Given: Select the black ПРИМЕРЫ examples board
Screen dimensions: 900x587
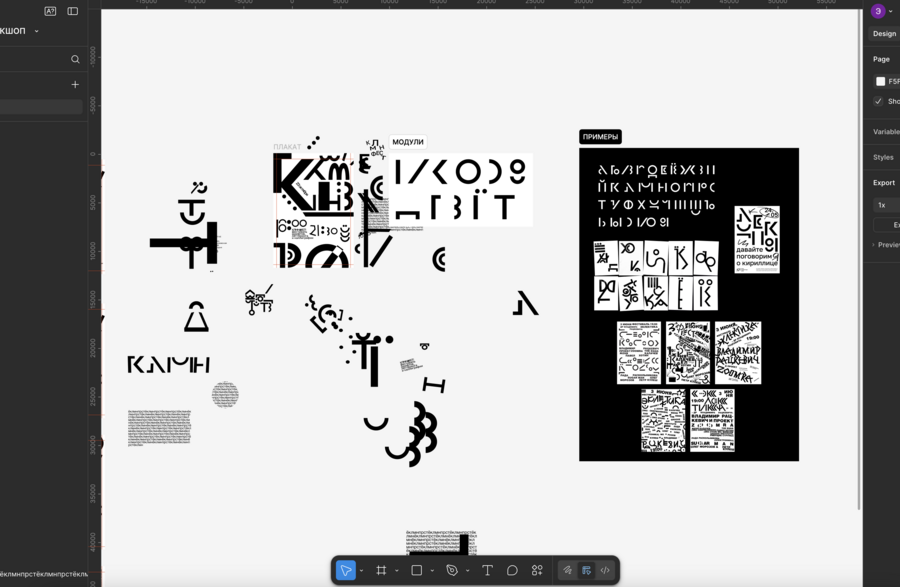Looking at the screenshot, I should (x=689, y=305).
